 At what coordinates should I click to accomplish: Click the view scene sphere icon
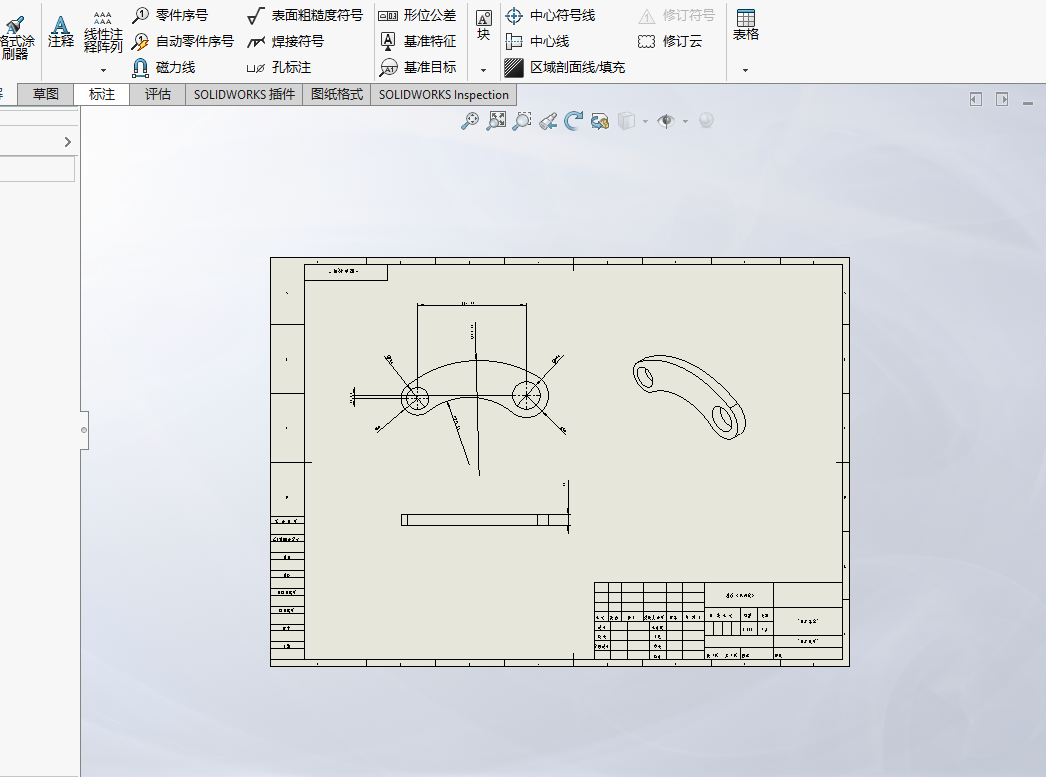click(706, 121)
